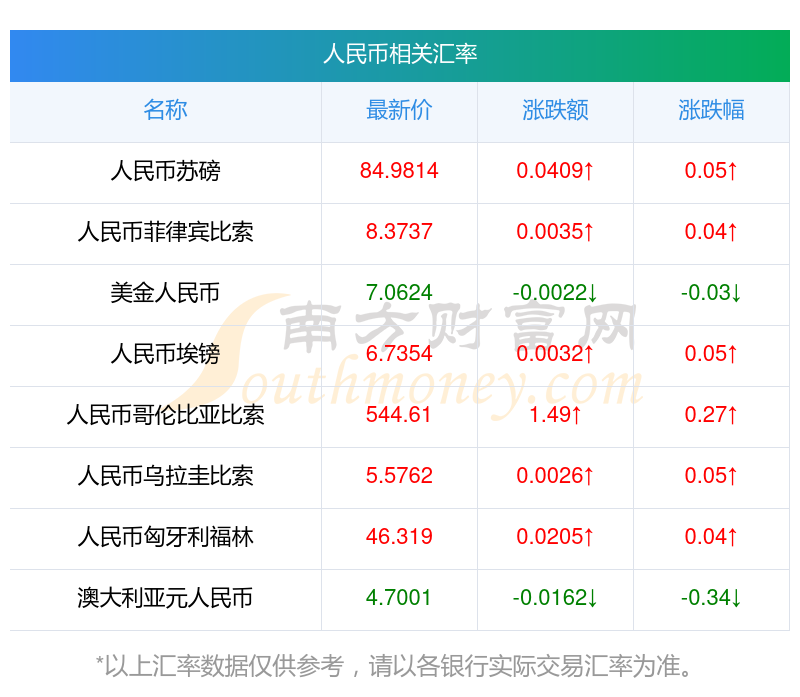
Task: Click the 5.5762 latest price value
Action: click(399, 476)
